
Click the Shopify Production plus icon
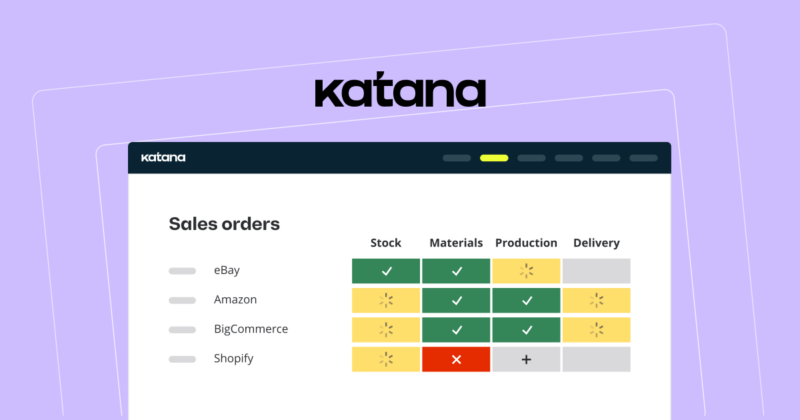click(x=526, y=359)
